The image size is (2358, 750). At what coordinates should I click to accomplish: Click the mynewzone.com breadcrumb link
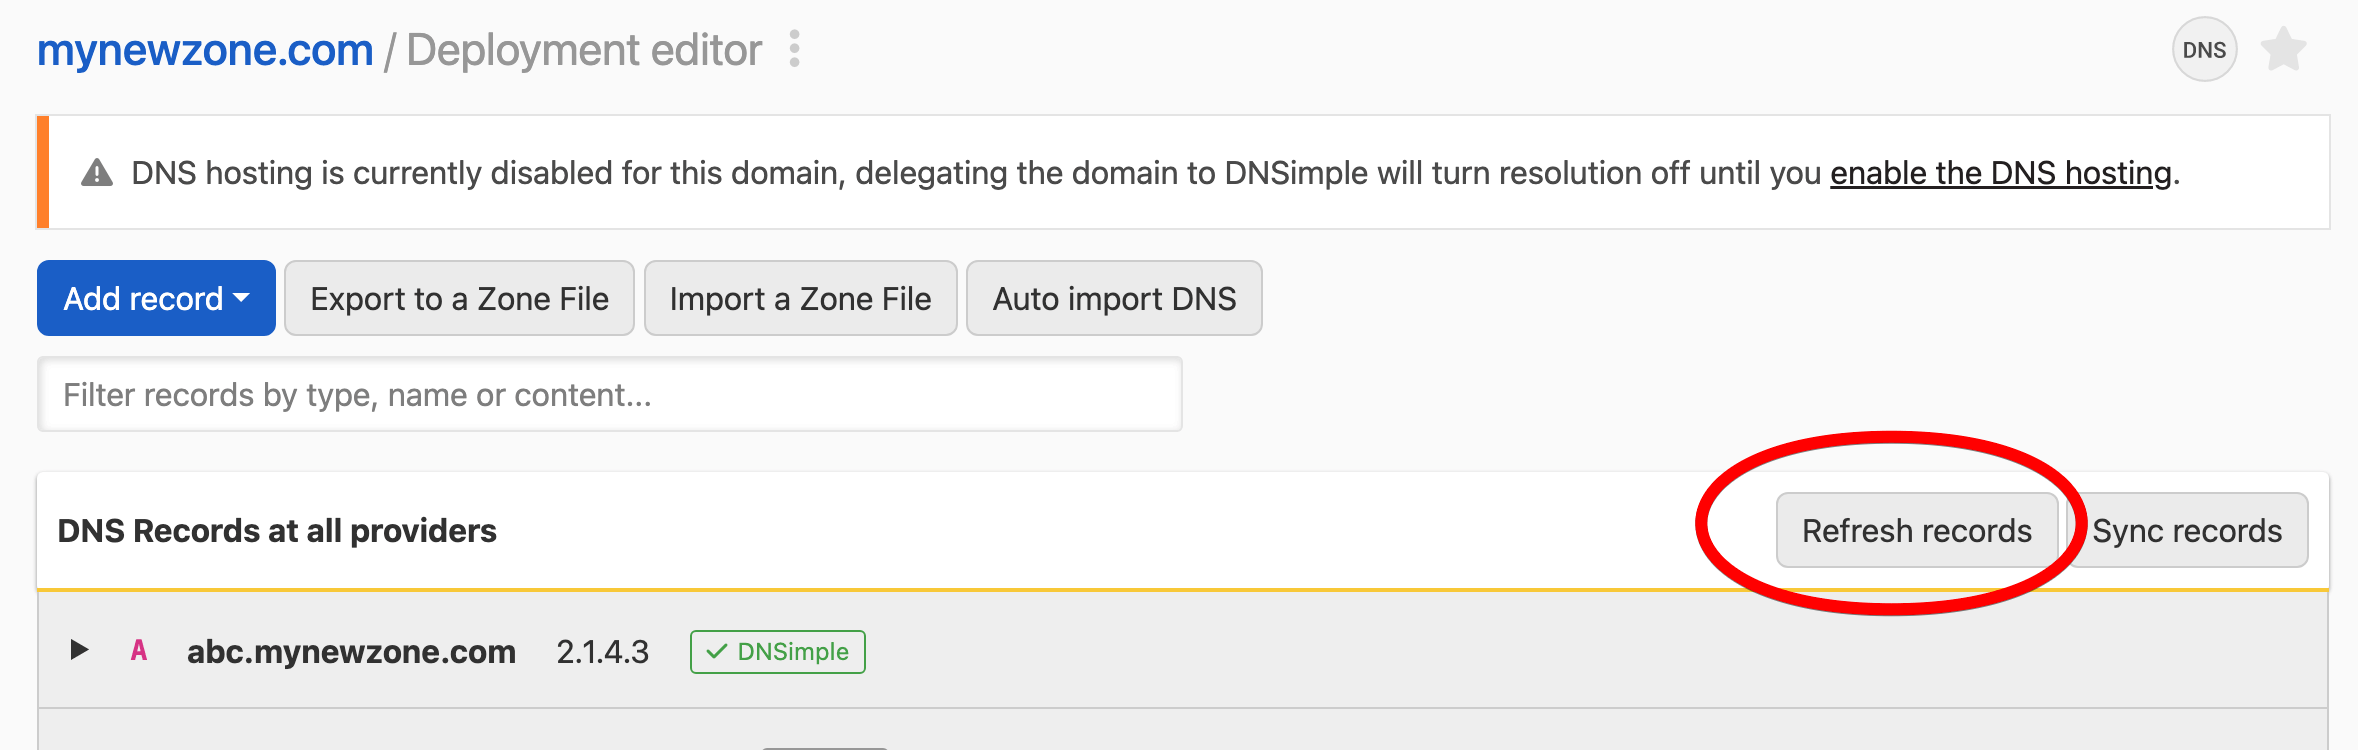point(205,50)
